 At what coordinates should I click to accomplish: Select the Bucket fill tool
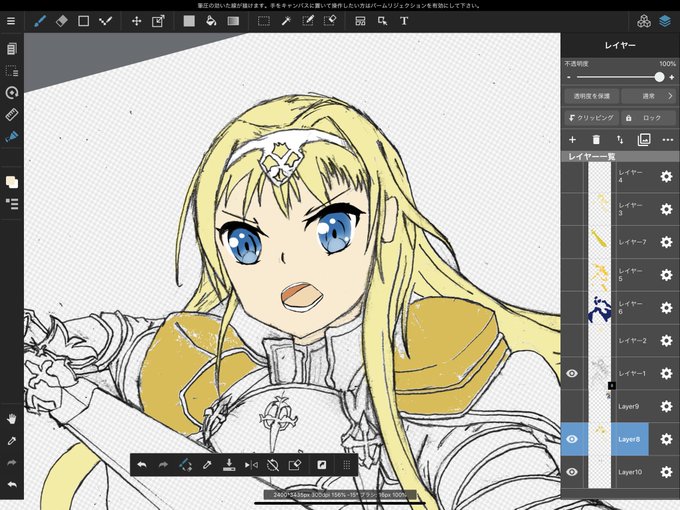point(211,21)
